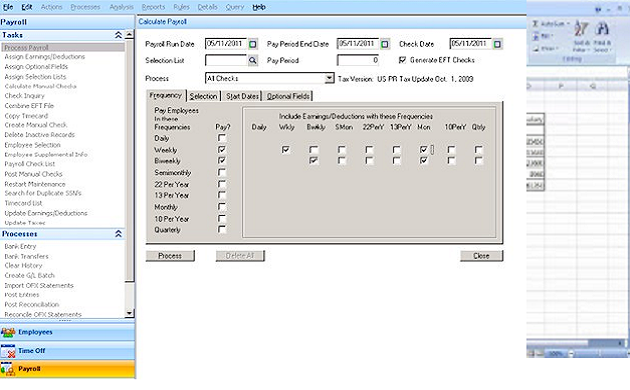Open calendar for Payroll Run Date

coord(253,44)
